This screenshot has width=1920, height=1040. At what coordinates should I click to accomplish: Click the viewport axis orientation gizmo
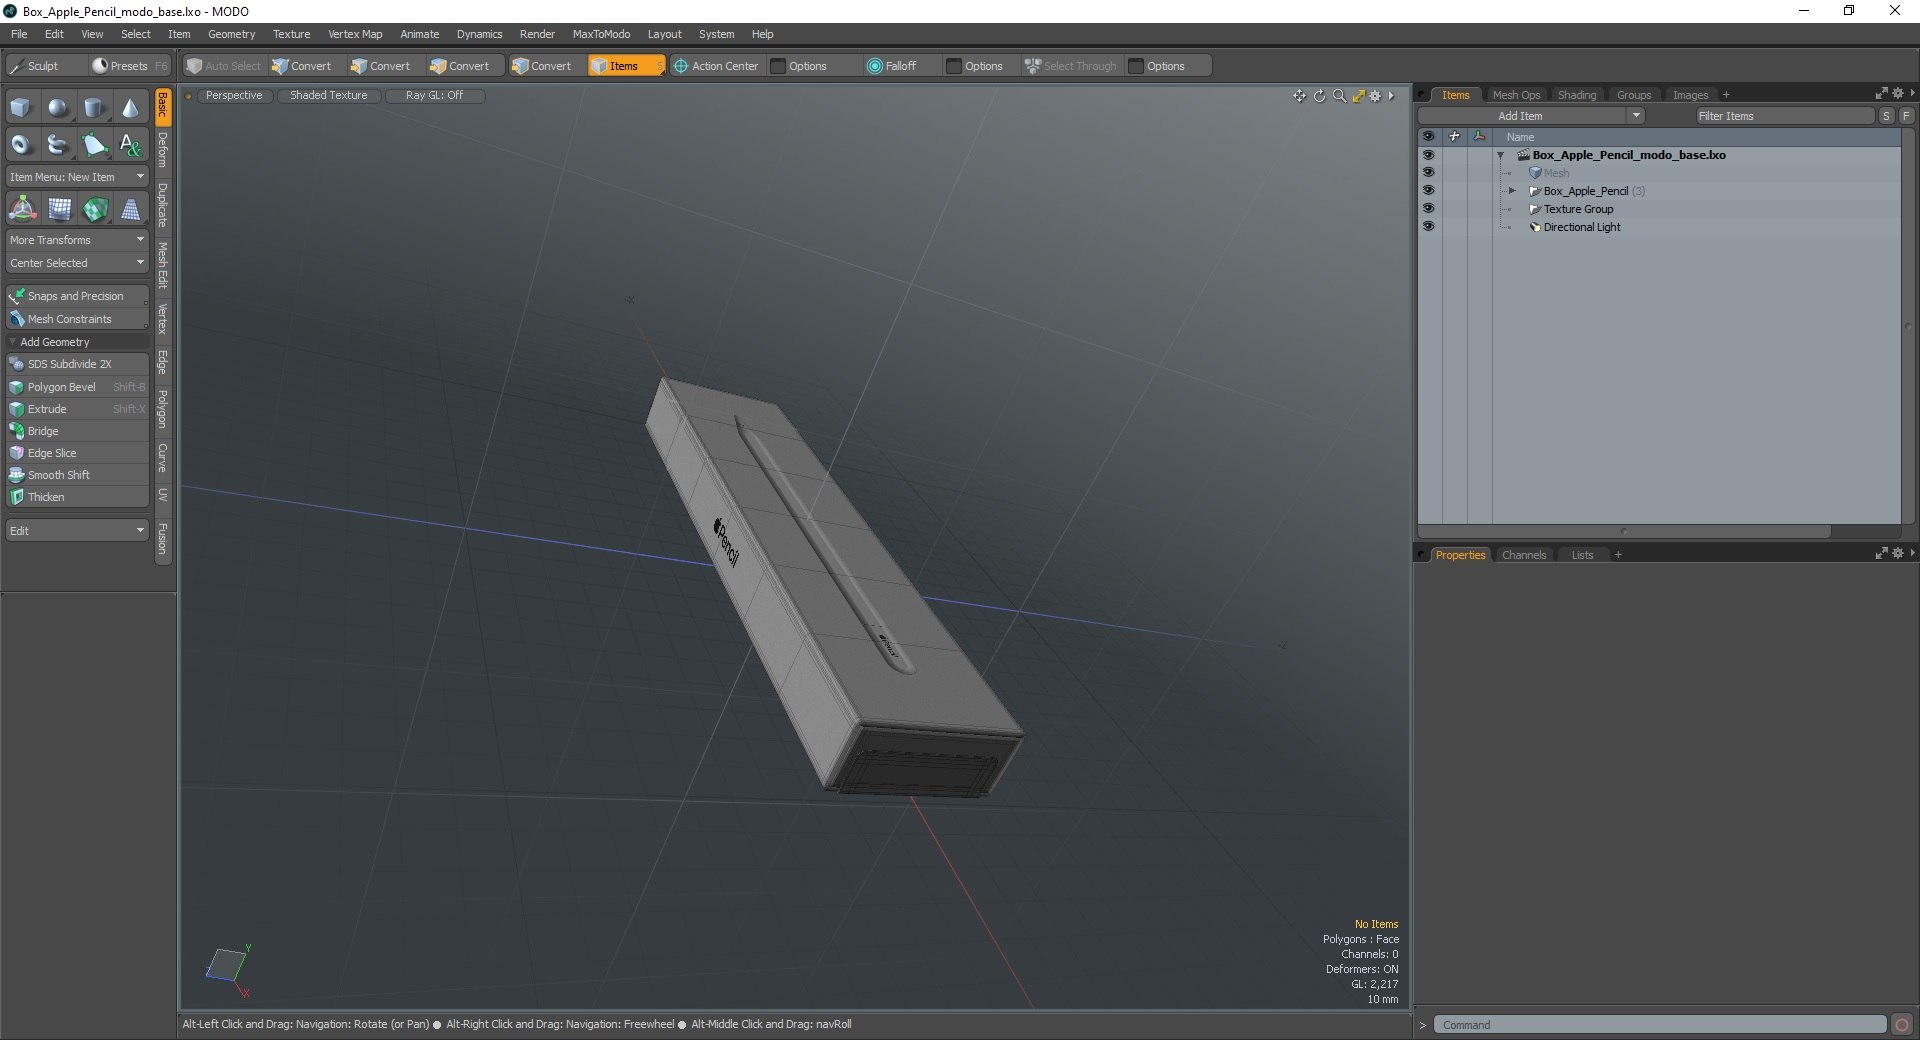pyautogui.click(x=228, y=970)
